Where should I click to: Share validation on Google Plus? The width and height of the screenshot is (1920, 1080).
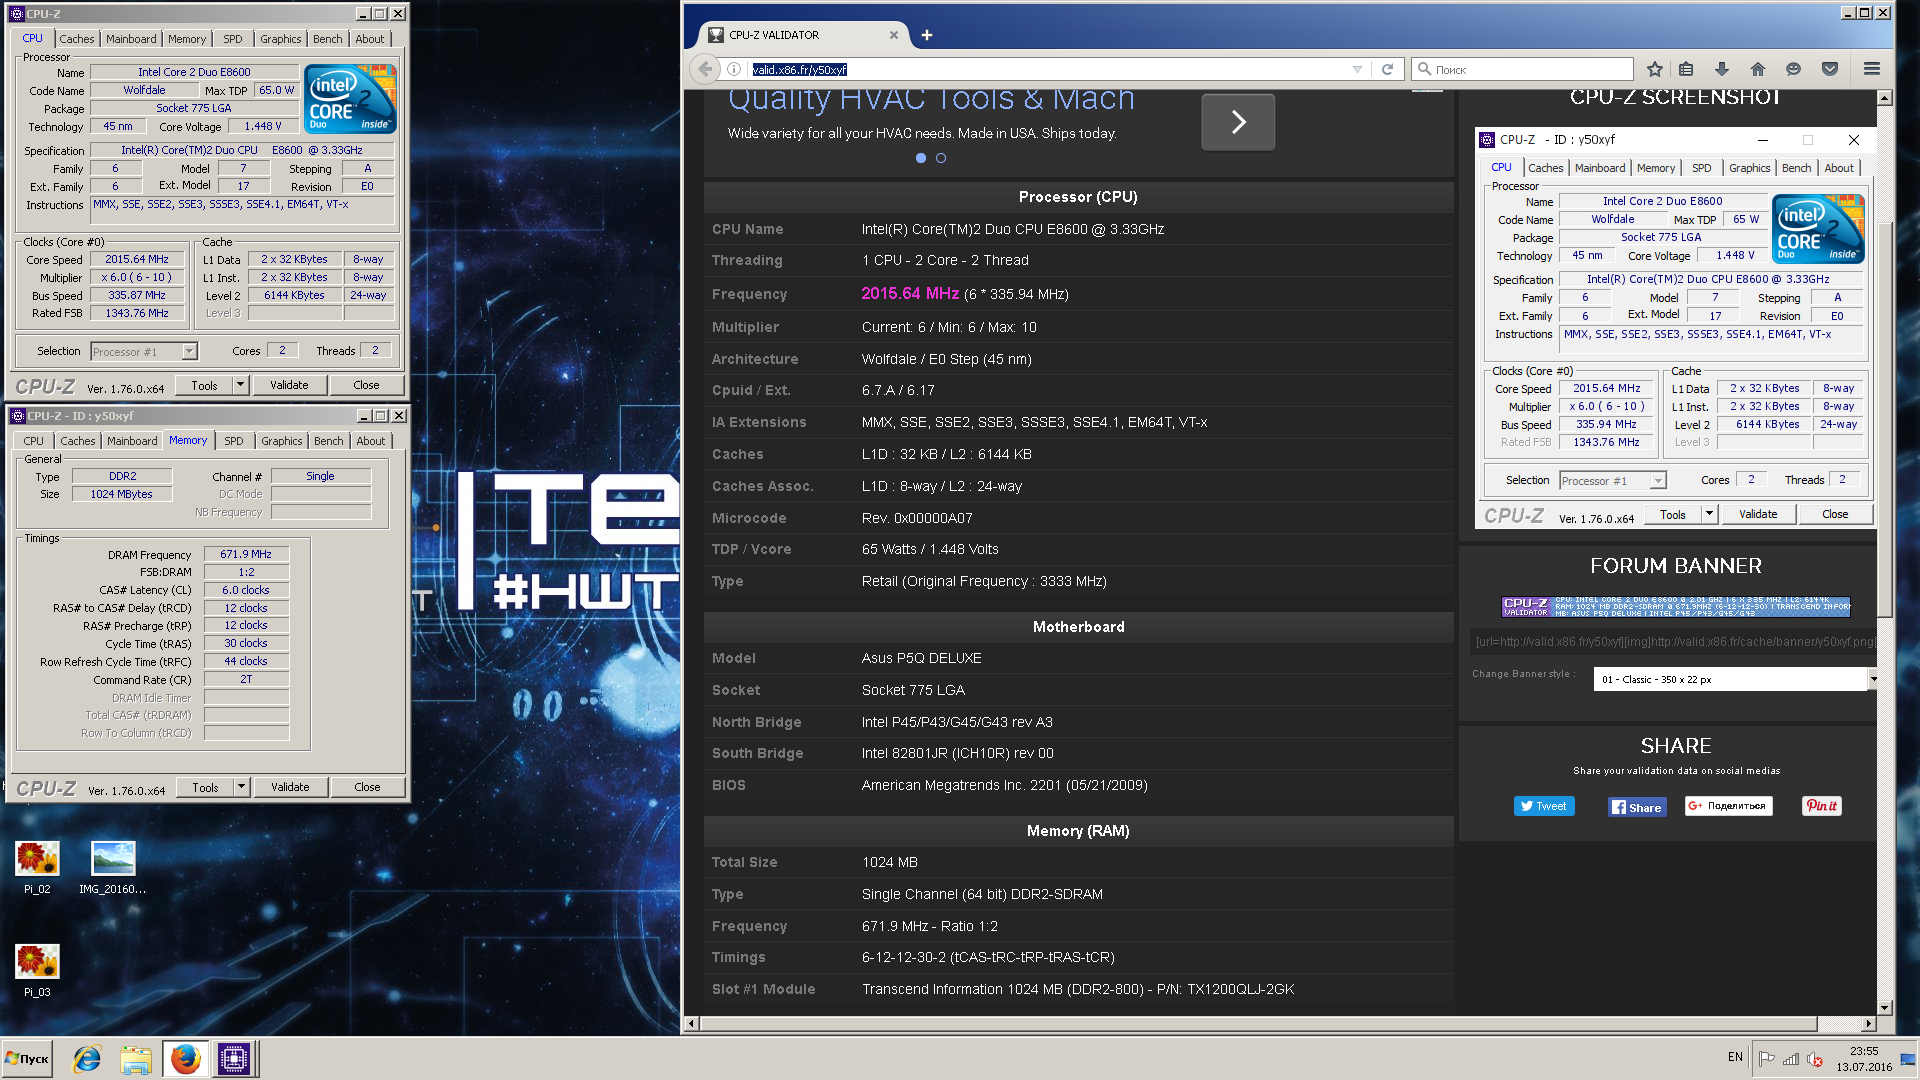point(1728,806)
